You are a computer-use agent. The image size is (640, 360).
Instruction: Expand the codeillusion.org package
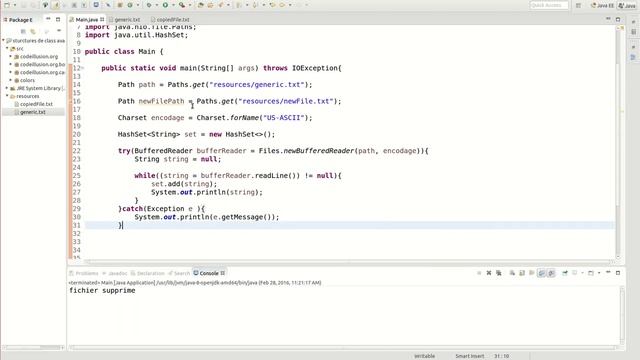point(11,56)
